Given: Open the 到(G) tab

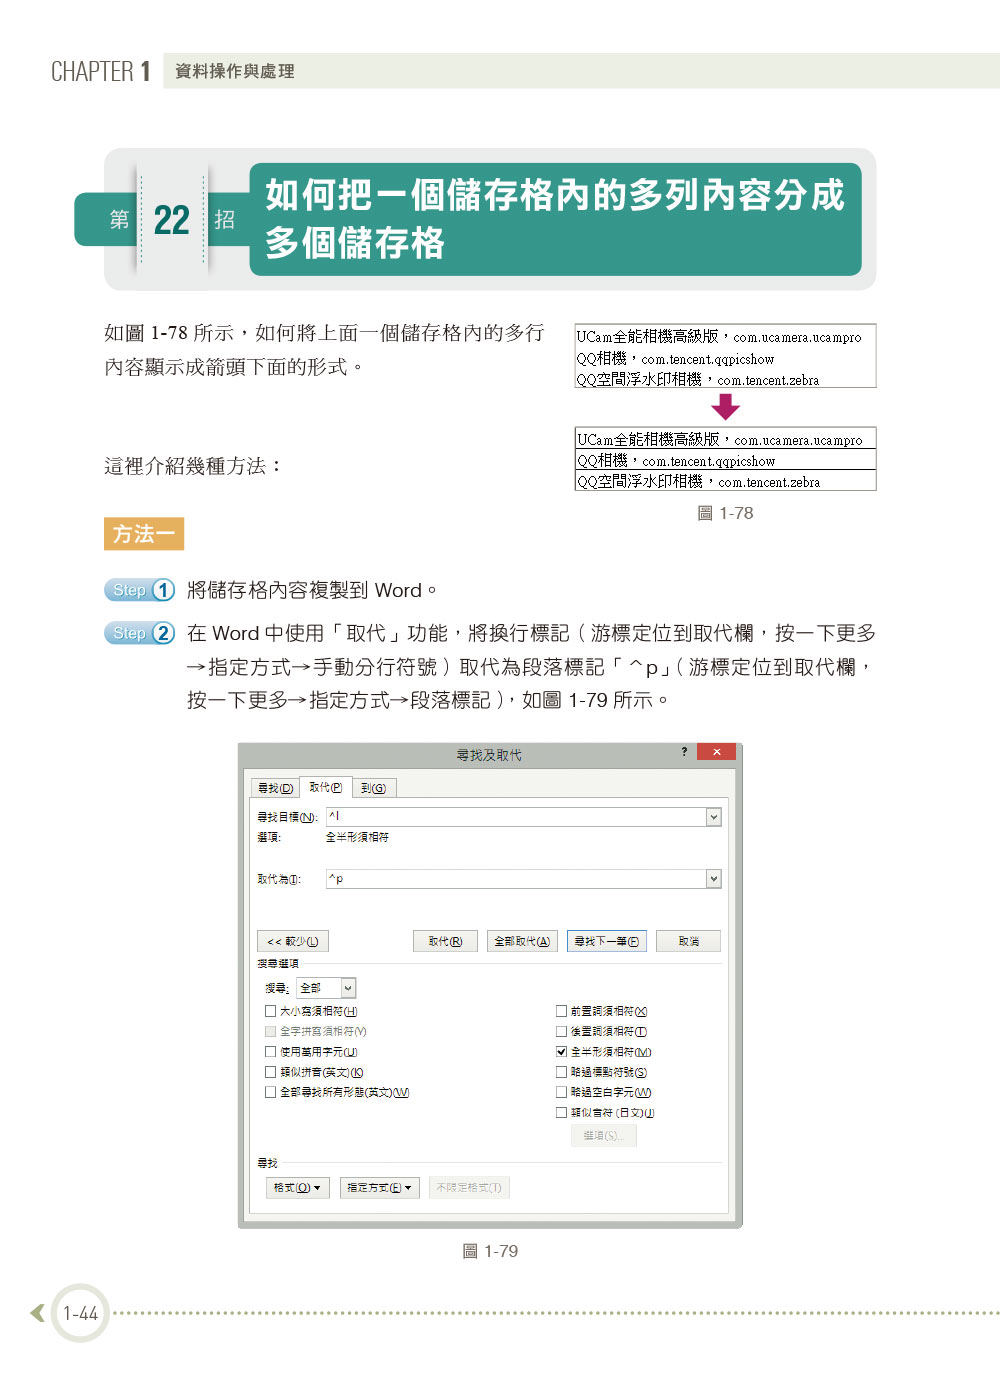Looking at the screenshot, I should 373,788.
